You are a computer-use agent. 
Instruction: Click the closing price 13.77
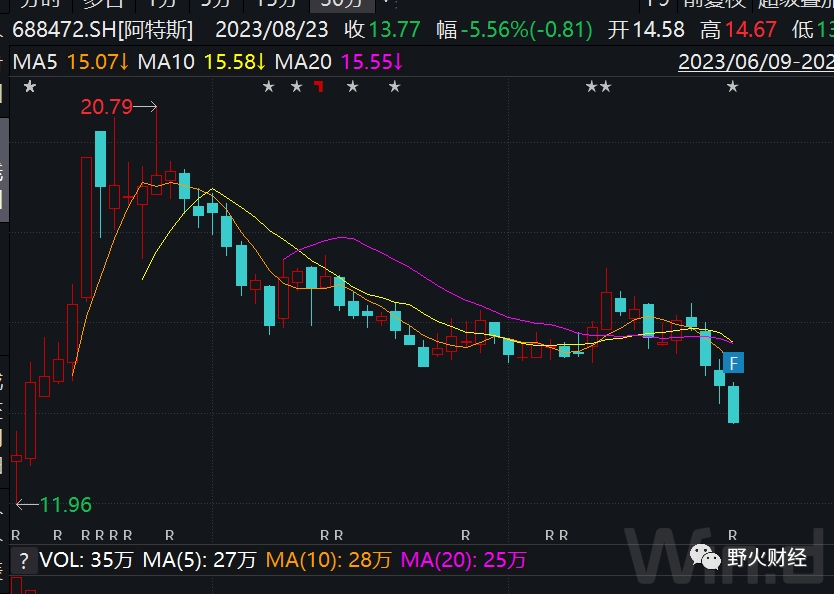(395, 30)
